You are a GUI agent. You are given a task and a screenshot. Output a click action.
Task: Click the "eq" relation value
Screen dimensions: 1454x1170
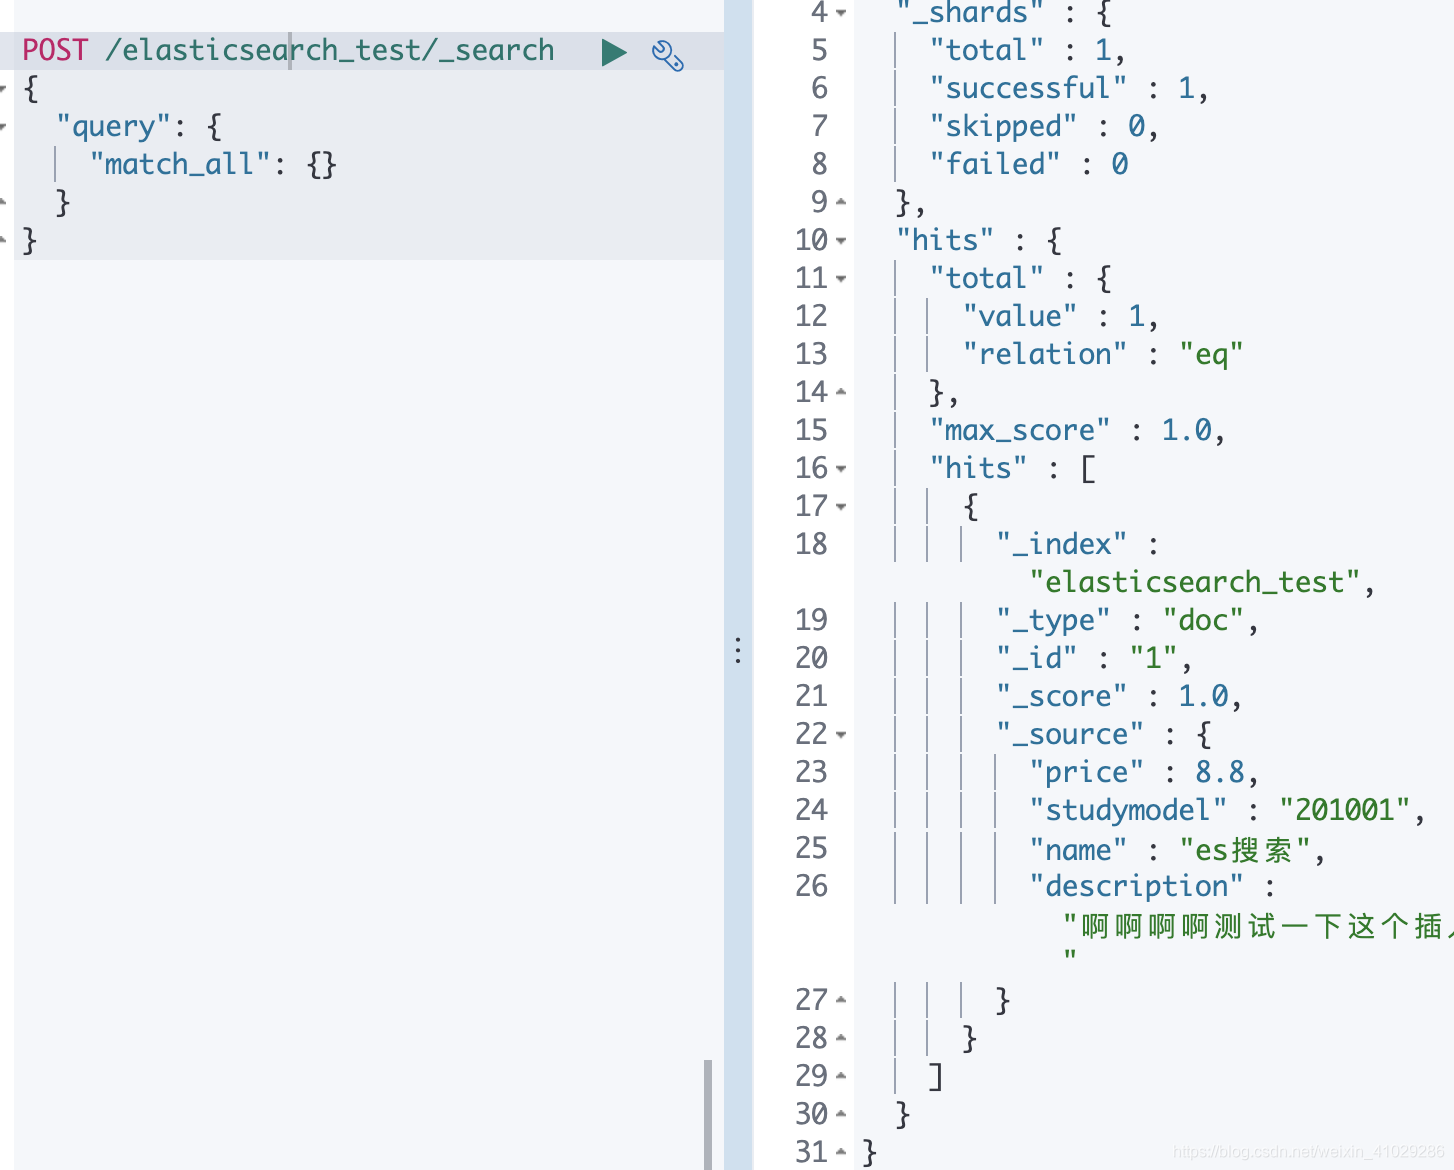[1211, 354]
